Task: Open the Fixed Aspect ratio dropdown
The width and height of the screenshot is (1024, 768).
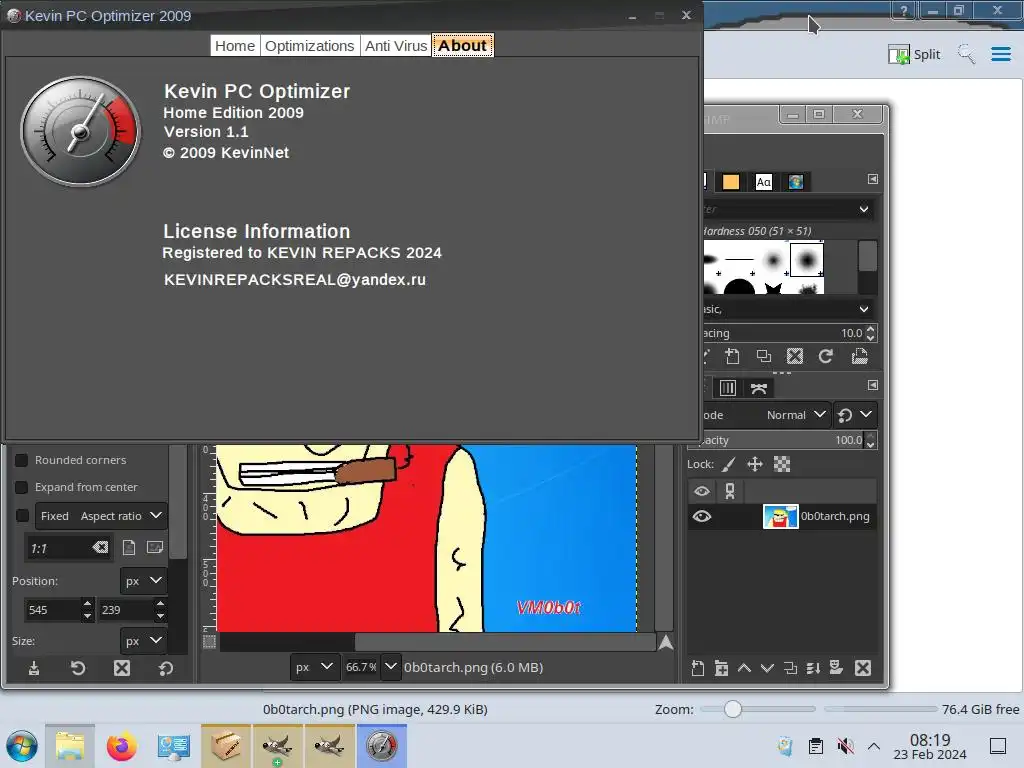Action: click(x=101, y=516)
